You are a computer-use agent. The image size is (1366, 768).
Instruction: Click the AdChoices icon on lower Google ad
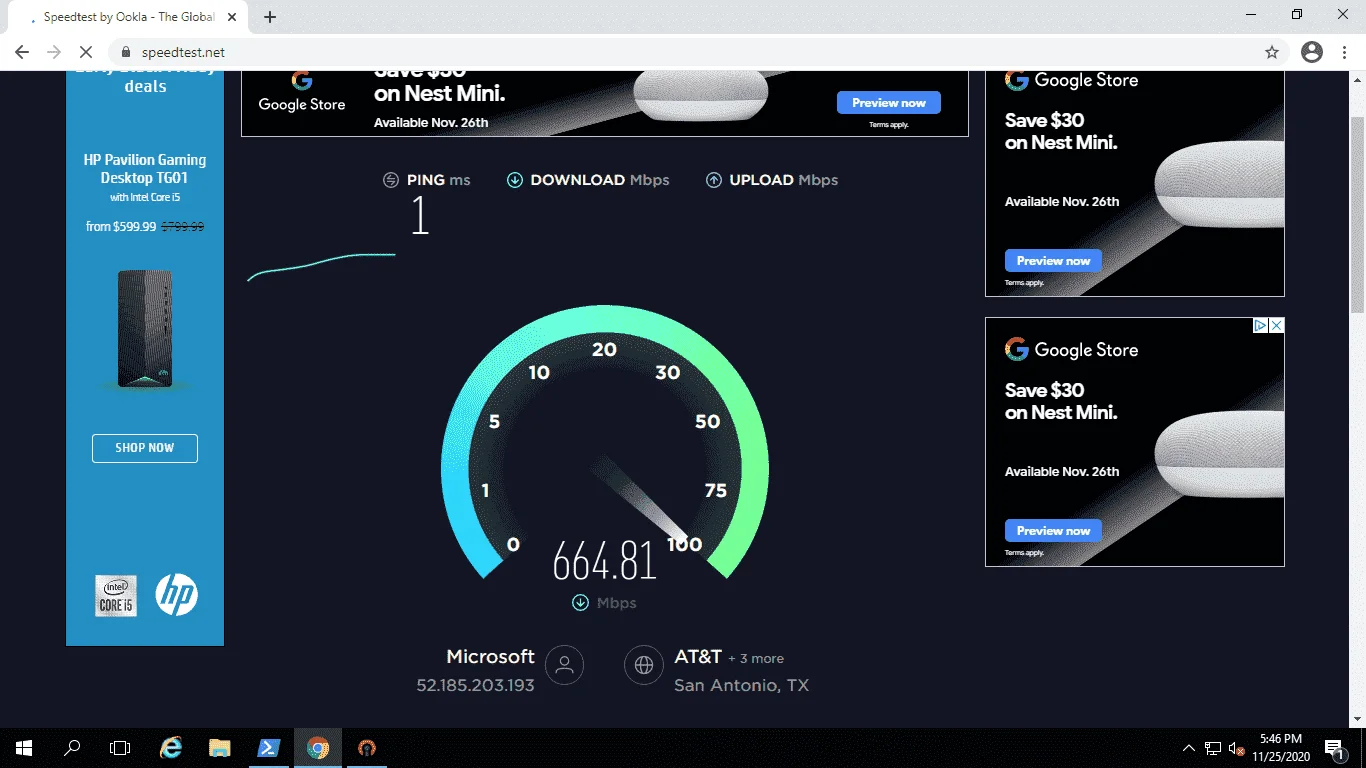pyautogui.click(x=1261, y=325)
